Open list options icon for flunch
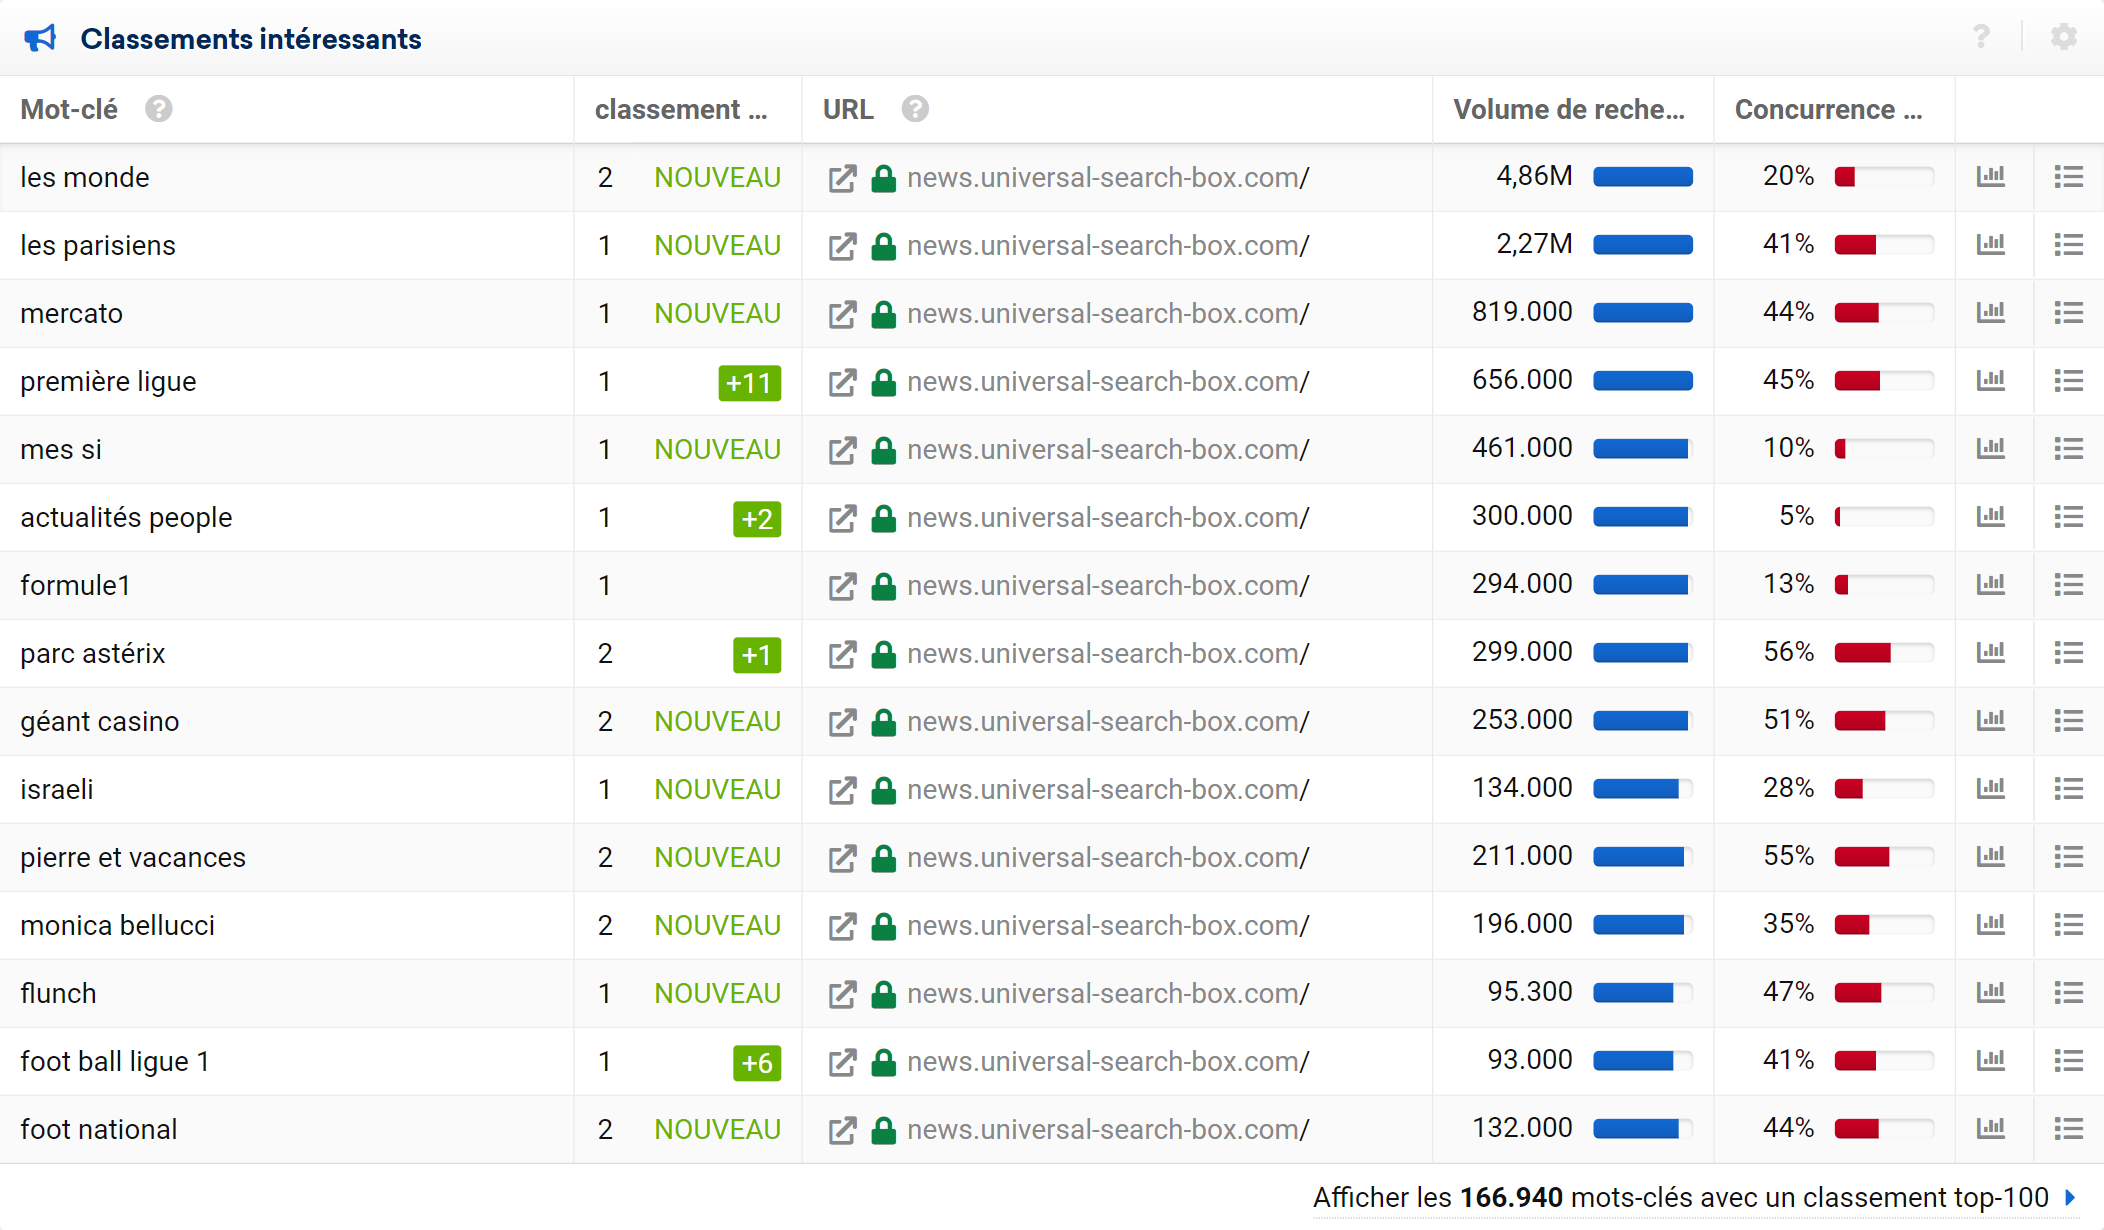The height and width of the screenshot is (1230, 2104). point(2069,993)
